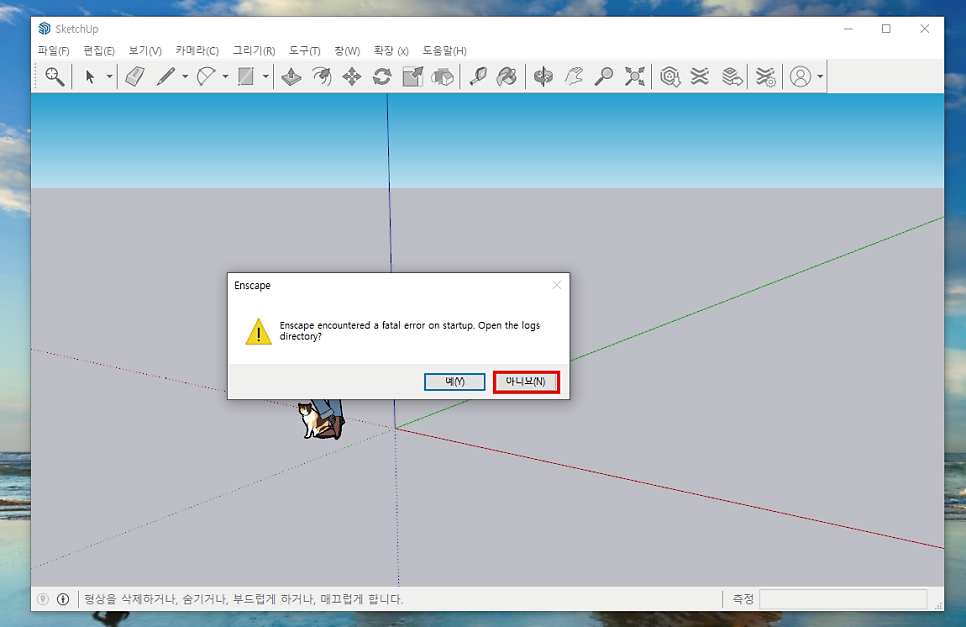
Task: Maximize the SketchUp window
Action: [886, 29]
